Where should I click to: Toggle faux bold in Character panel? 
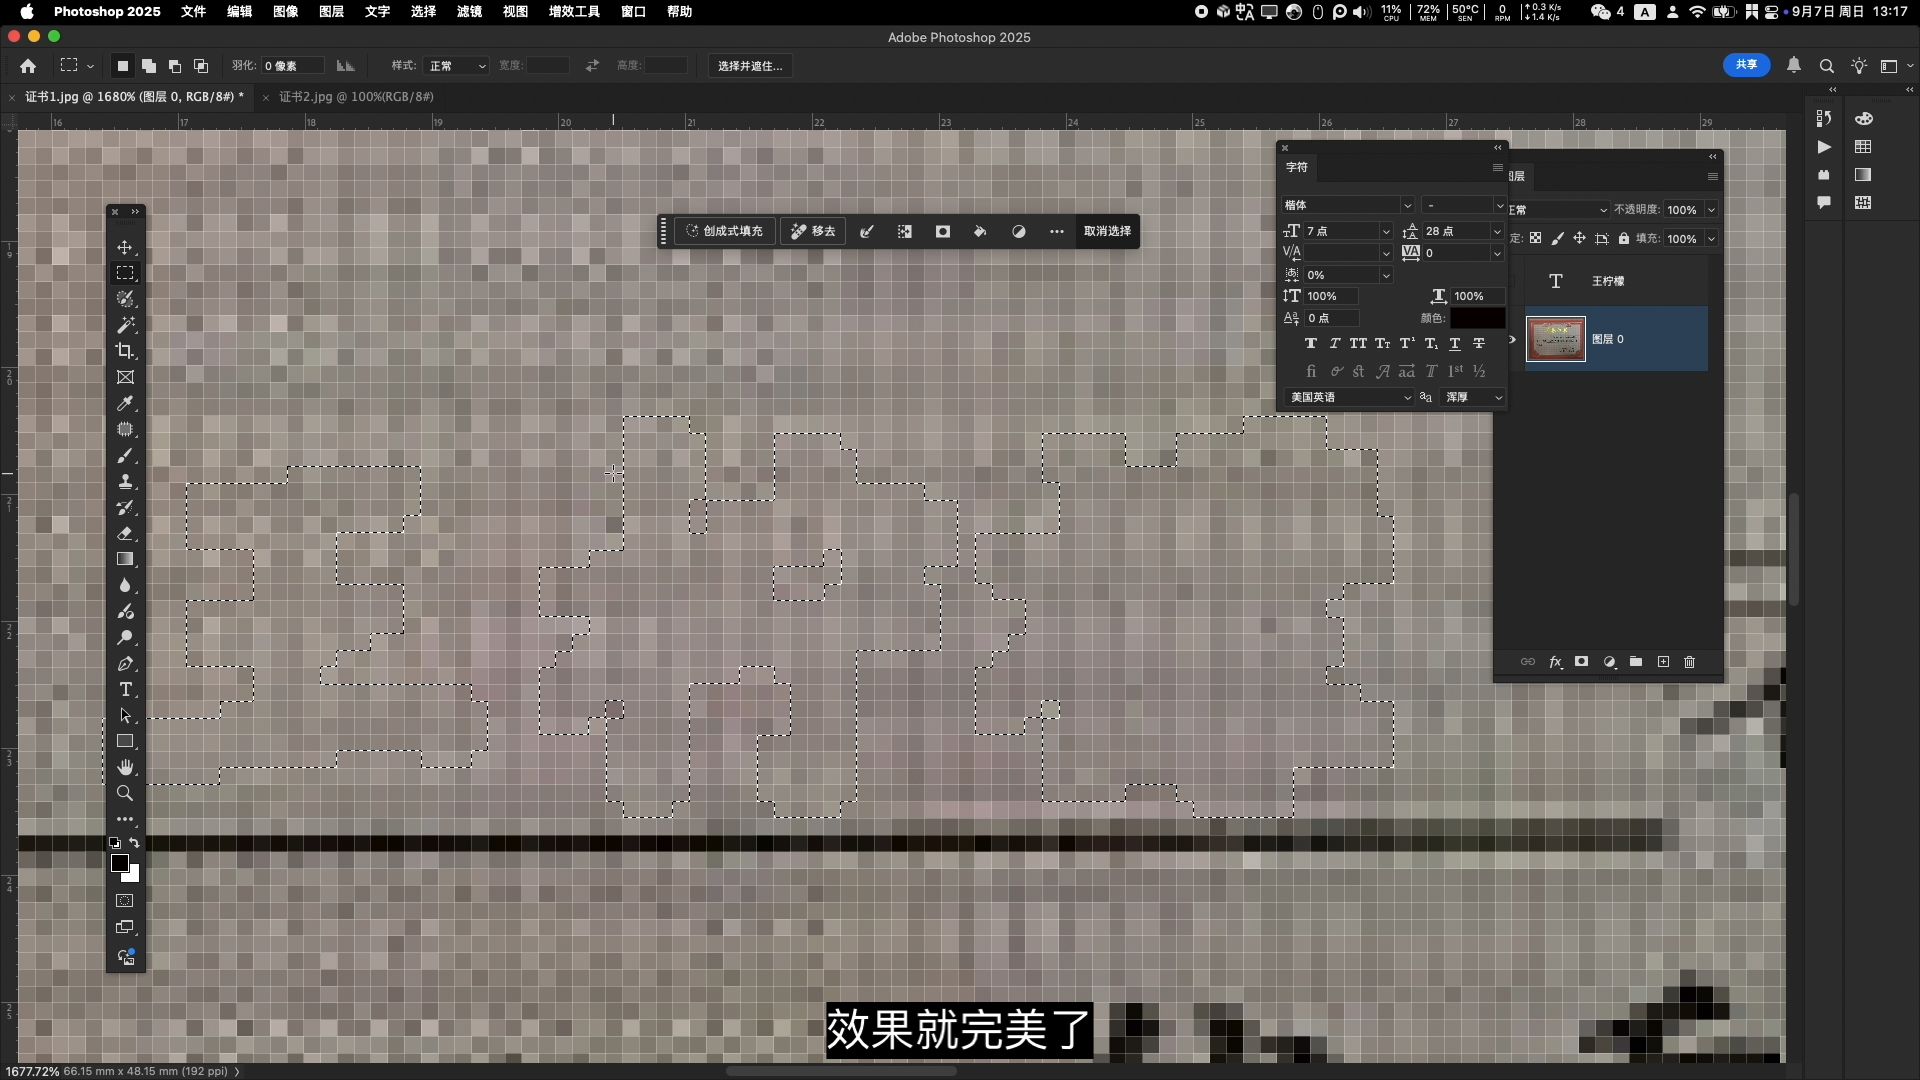pos(1310,343)
